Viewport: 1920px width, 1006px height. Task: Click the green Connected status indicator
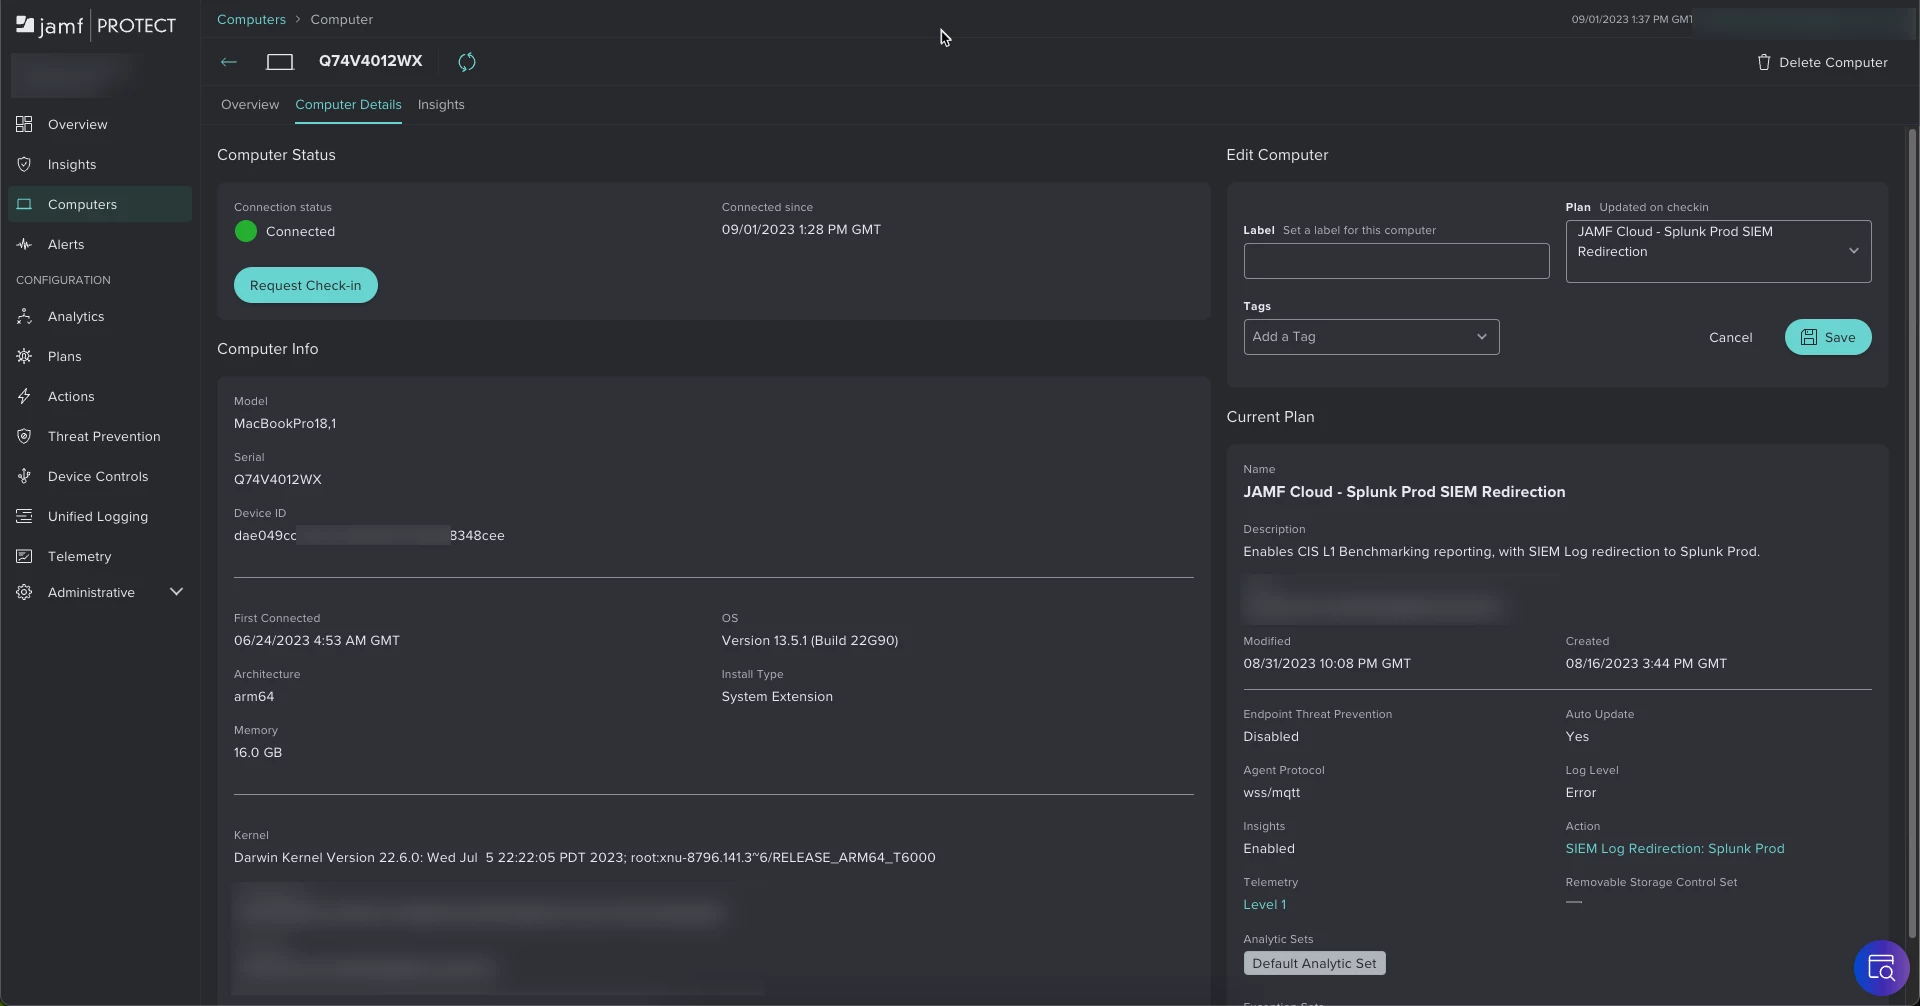click(245, 231)
